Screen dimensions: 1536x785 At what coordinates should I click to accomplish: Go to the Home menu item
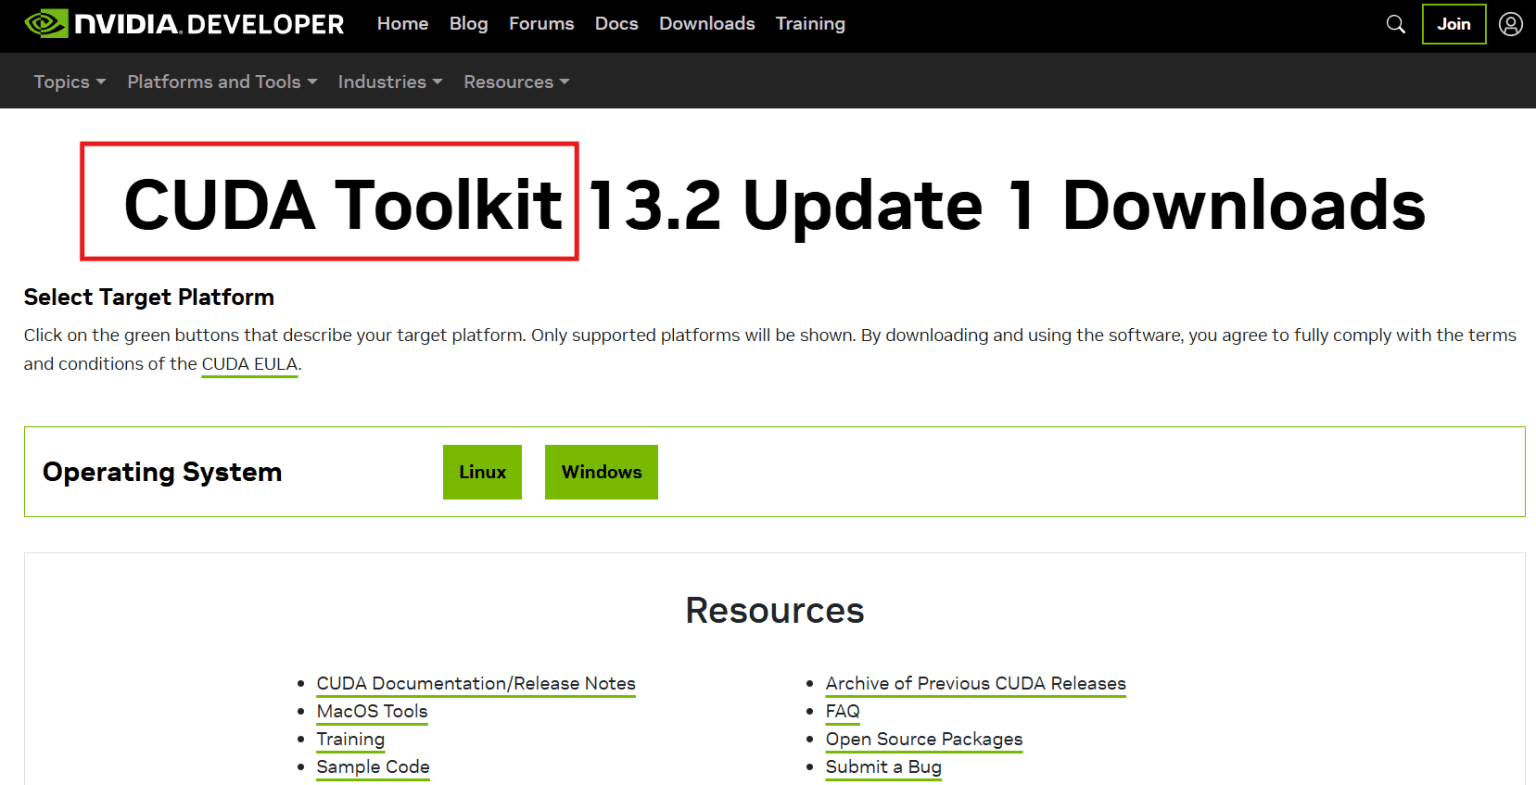(403, 24)
